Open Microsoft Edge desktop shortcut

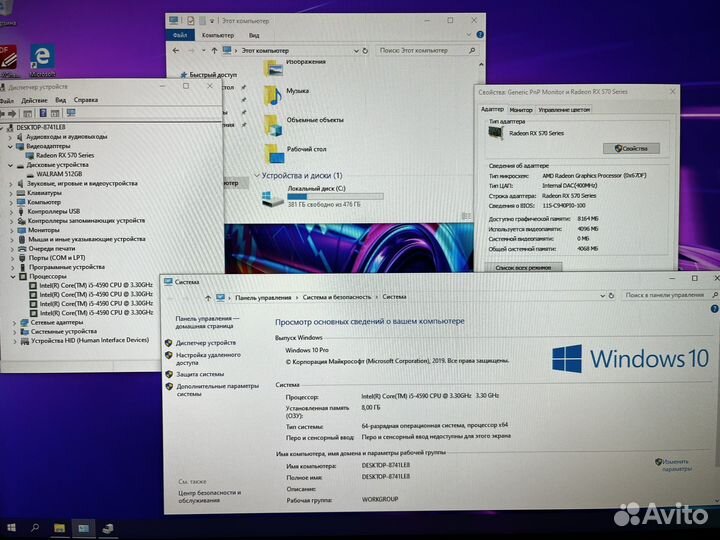tap(42, 59)
